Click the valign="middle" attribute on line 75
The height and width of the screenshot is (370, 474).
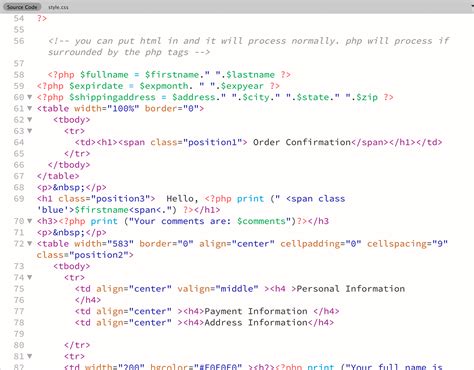click(x=218, y=289)
